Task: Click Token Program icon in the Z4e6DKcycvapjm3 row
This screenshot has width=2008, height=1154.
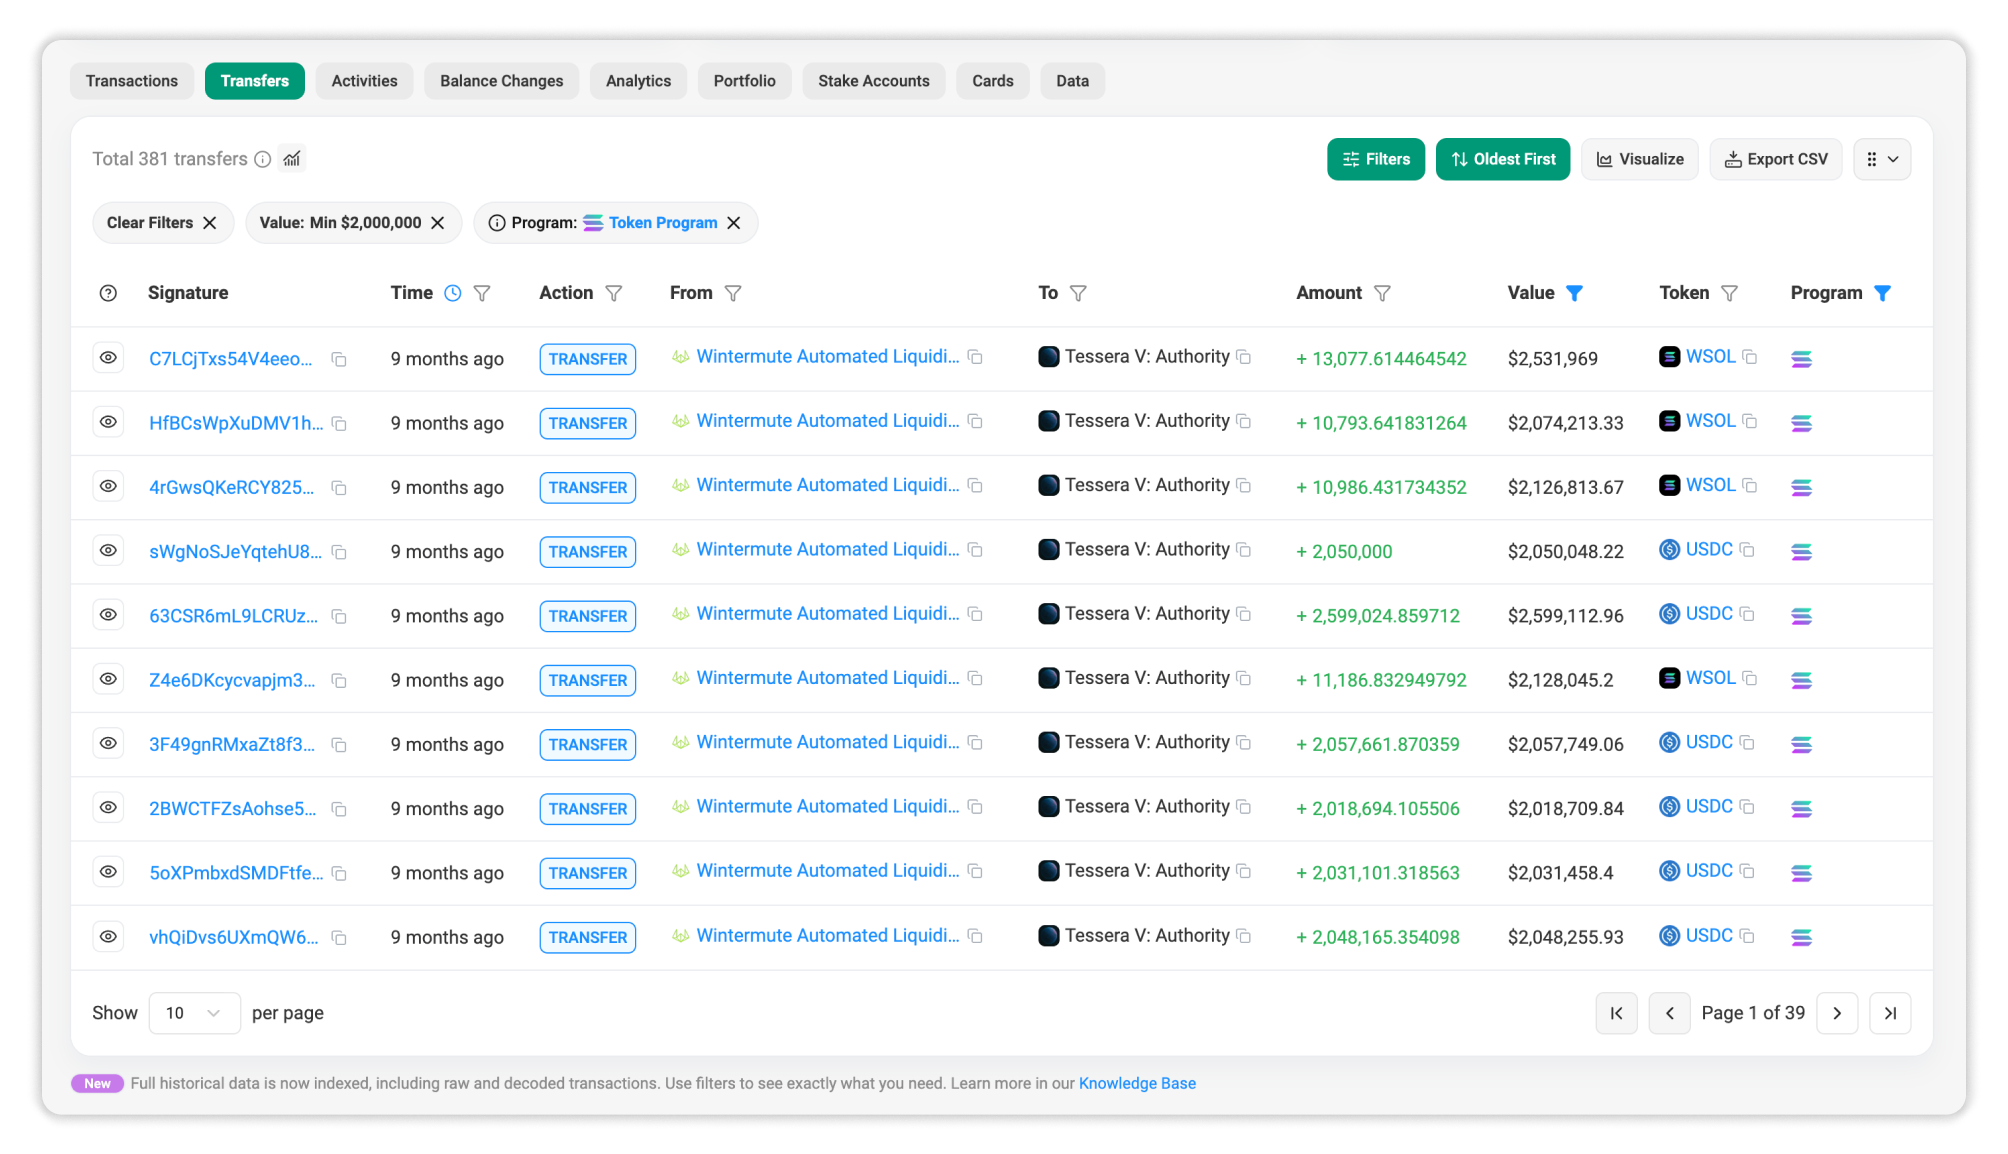Action: tap(1801, 681)
